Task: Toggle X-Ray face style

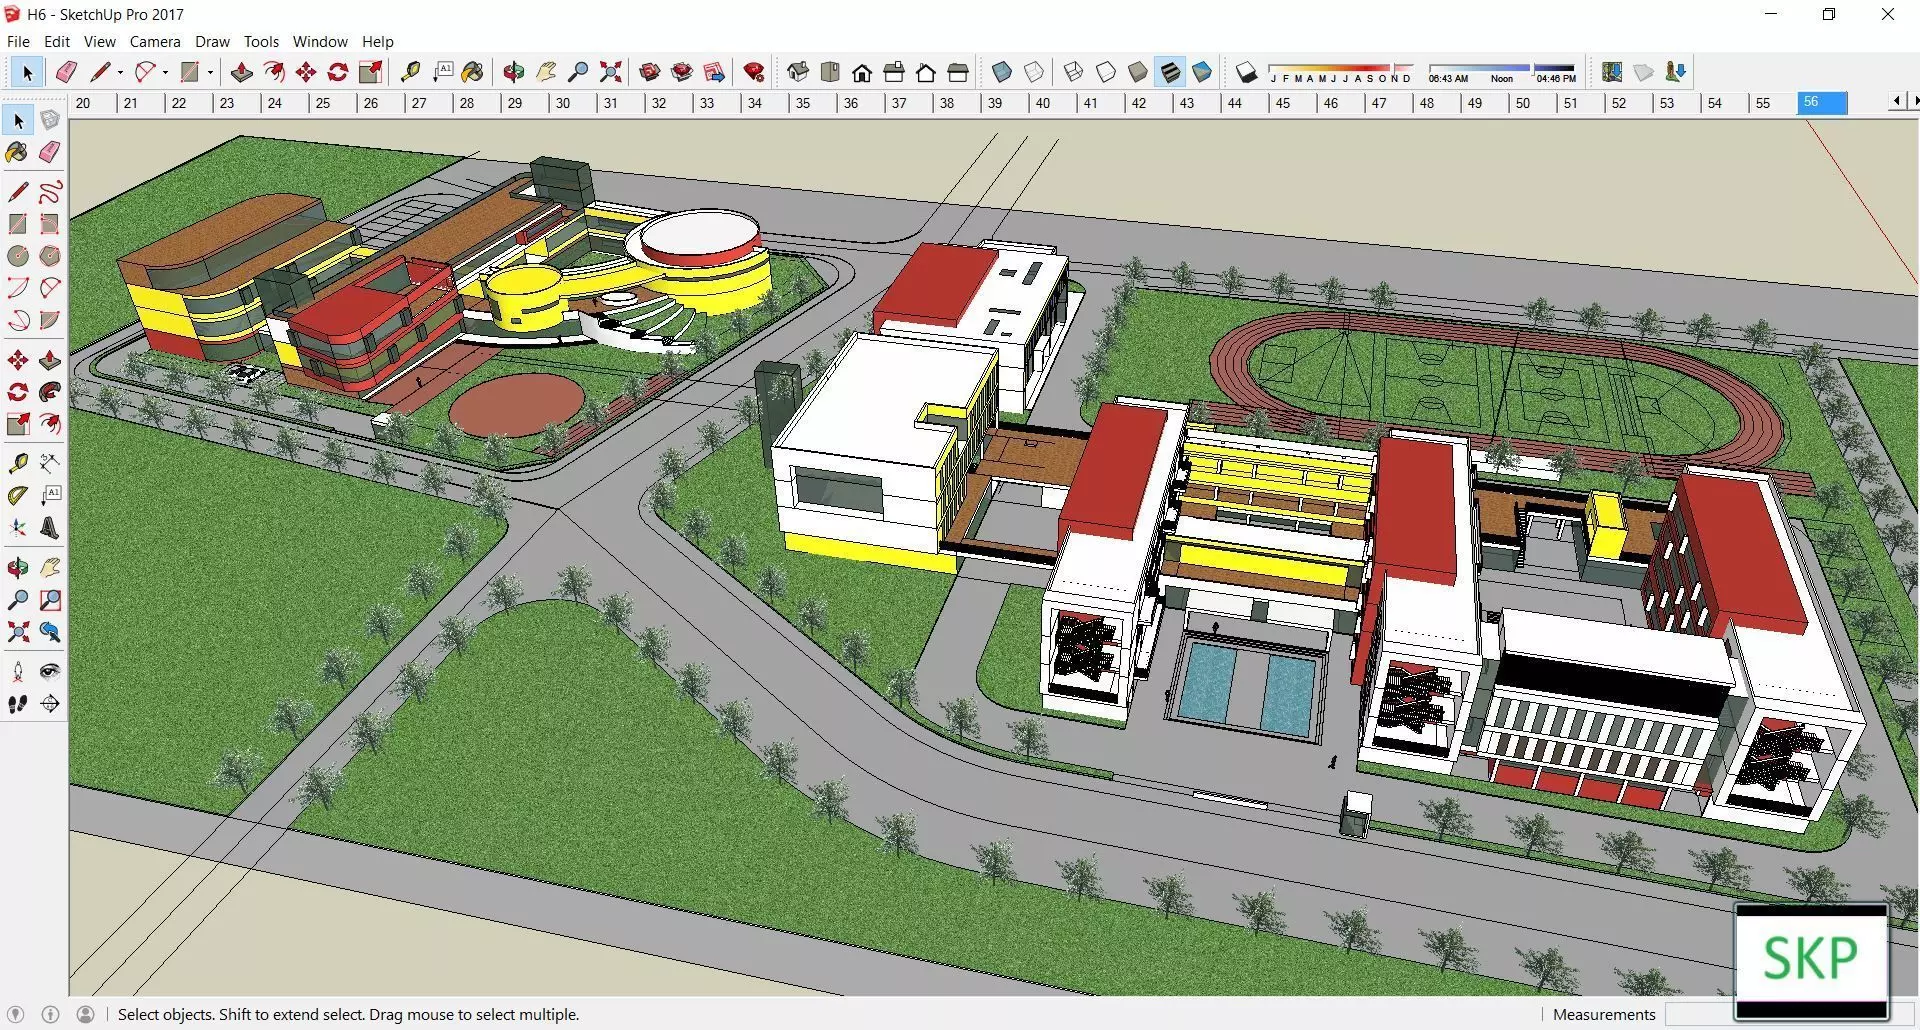Action: [1002, 72]
